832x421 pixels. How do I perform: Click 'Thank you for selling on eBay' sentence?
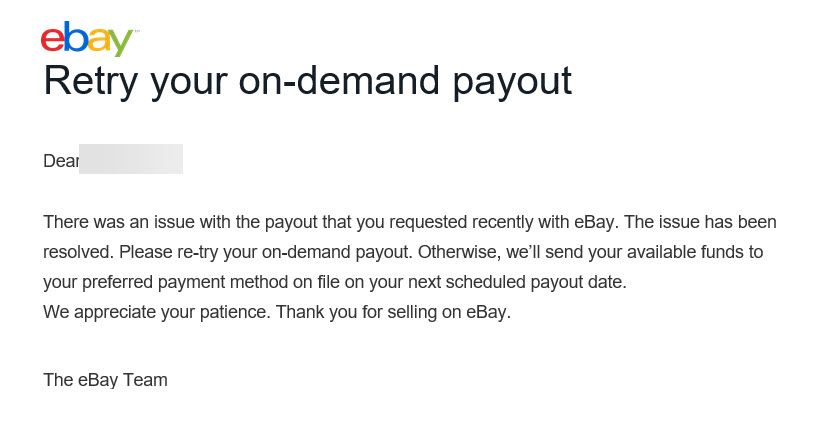393,312
